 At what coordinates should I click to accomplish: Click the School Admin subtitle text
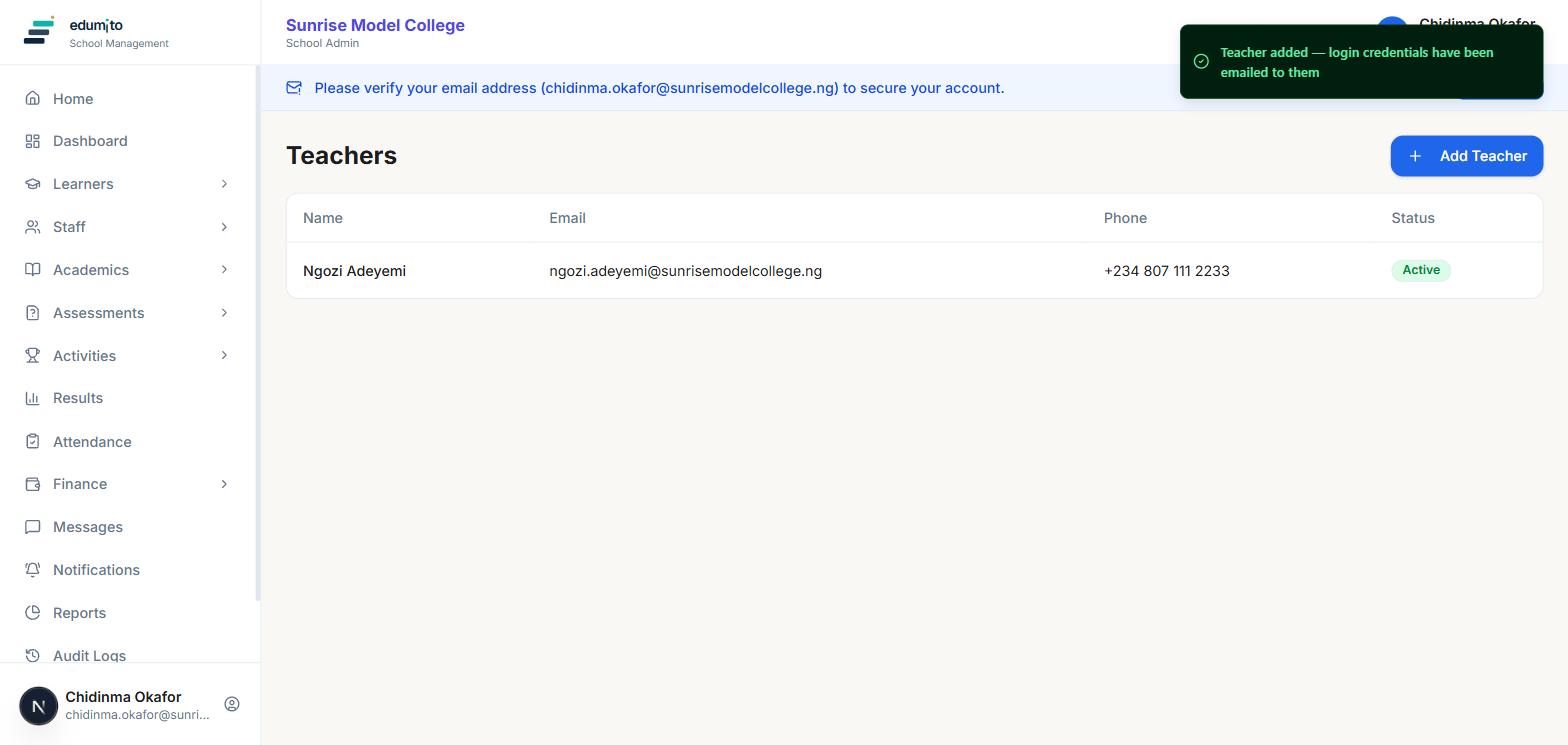pyautogui.click(x=322, y=43)
